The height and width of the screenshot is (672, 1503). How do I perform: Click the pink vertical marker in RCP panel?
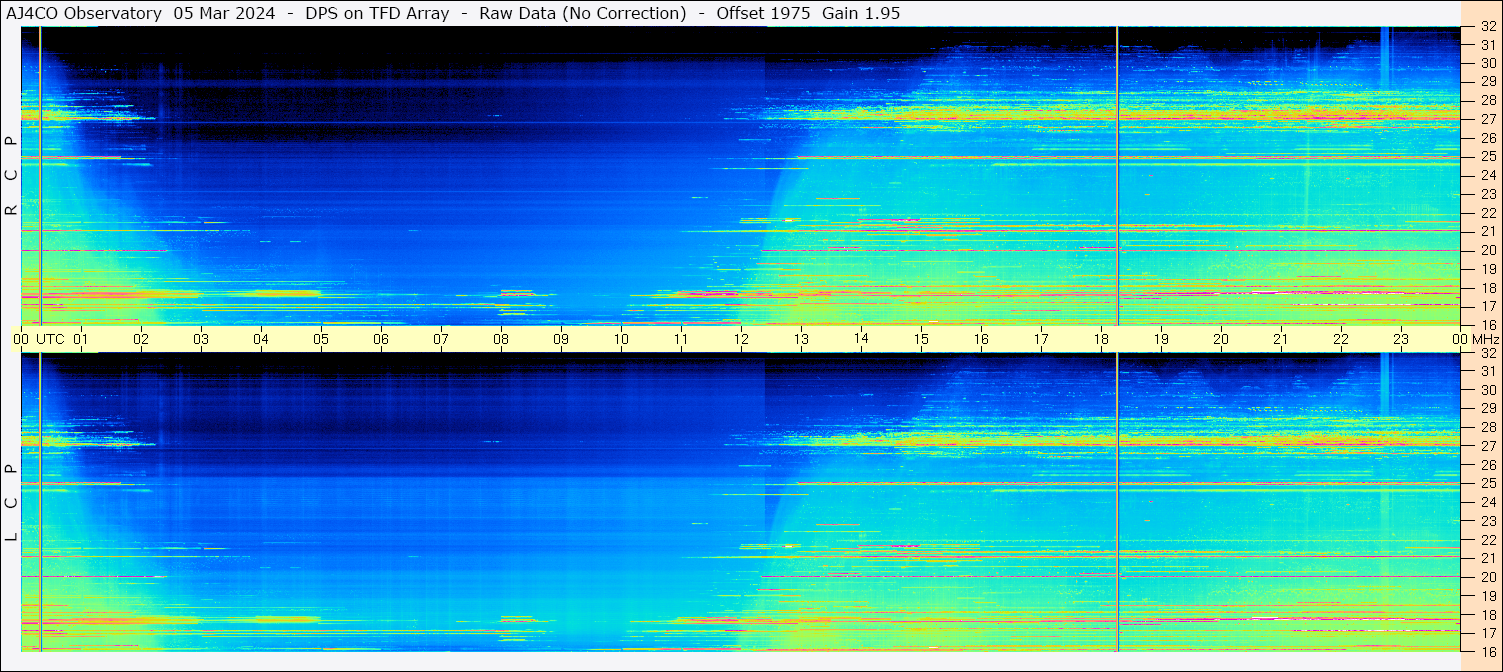1117,175
